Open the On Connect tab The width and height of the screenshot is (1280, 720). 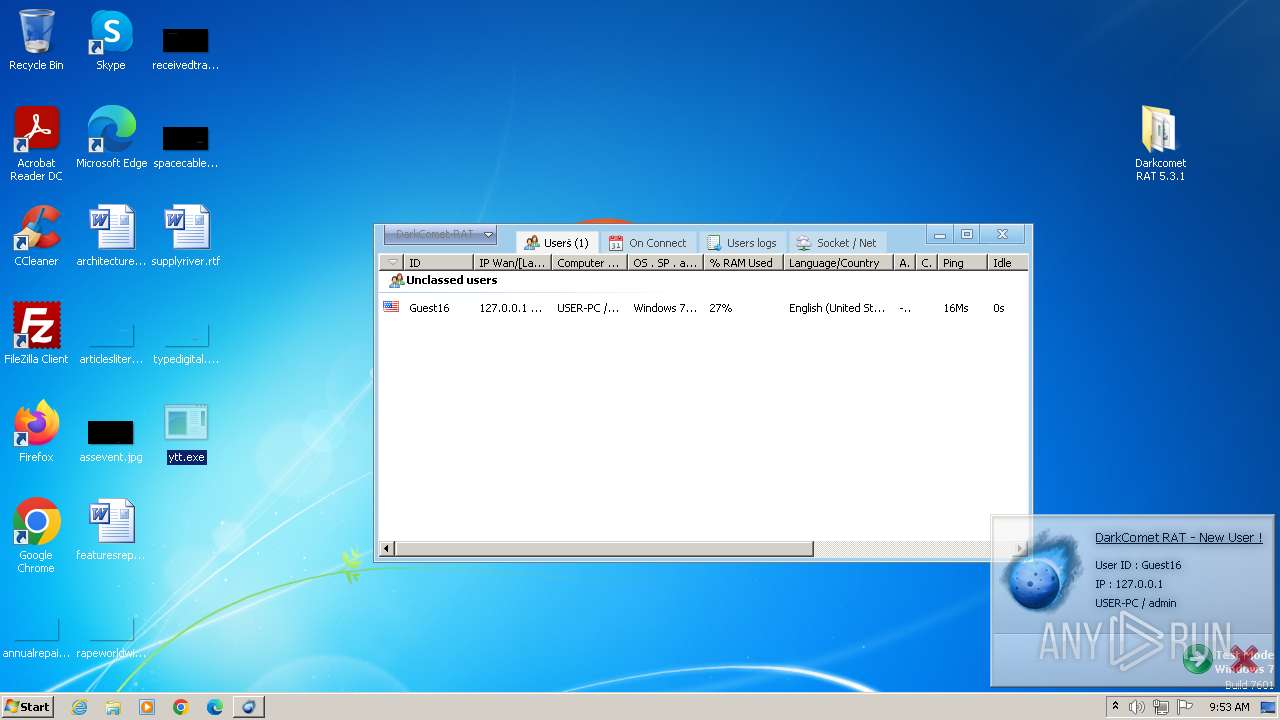(647, 243)
